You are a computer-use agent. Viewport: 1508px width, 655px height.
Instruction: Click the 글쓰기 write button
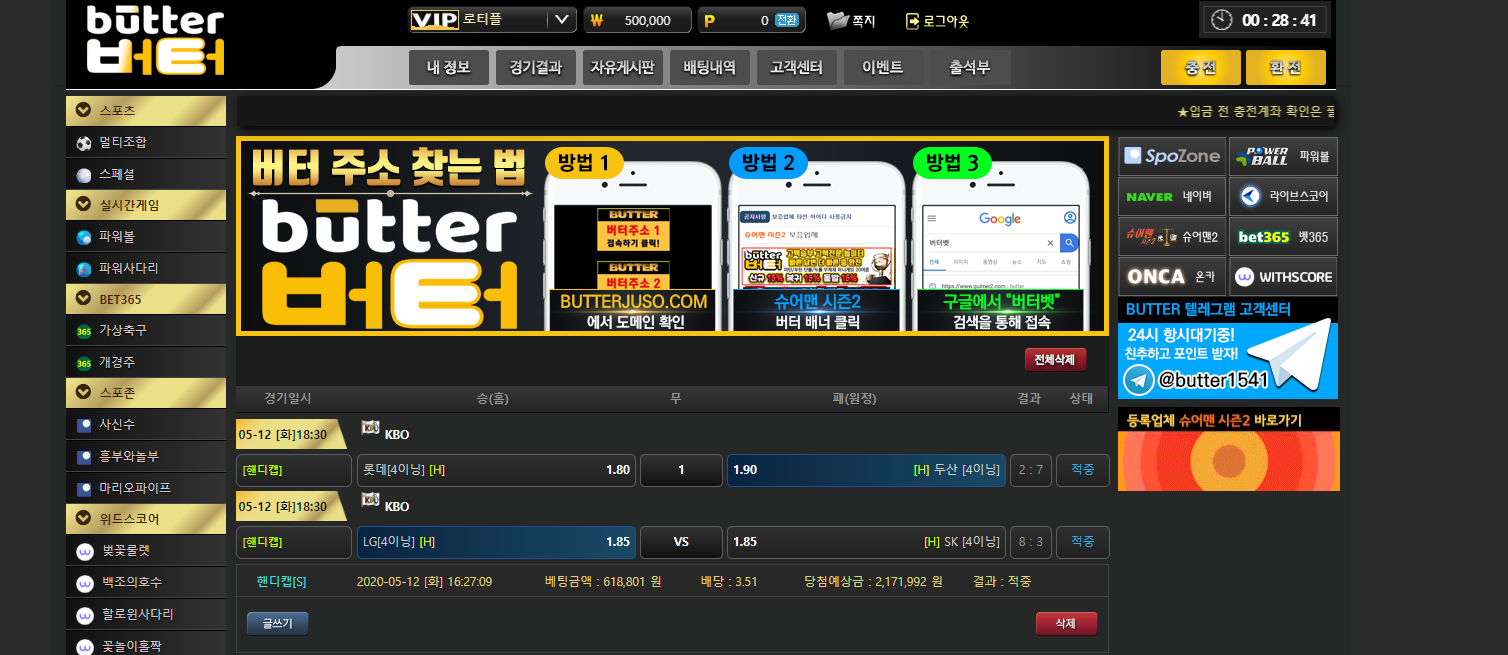click(277, 623)
